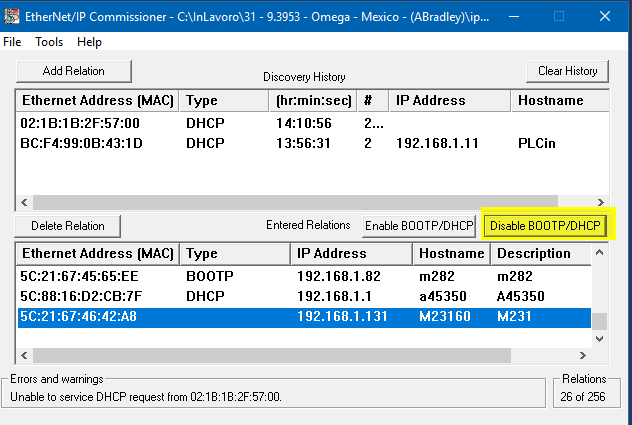Click Entered Relations scroll up arrow
The height and width of the screenshot is (425, 632).
pos(599,253)
